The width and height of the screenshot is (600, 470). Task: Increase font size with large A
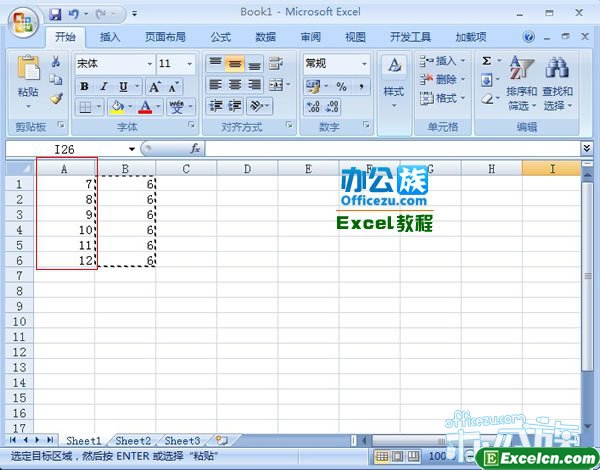point(154,87)
